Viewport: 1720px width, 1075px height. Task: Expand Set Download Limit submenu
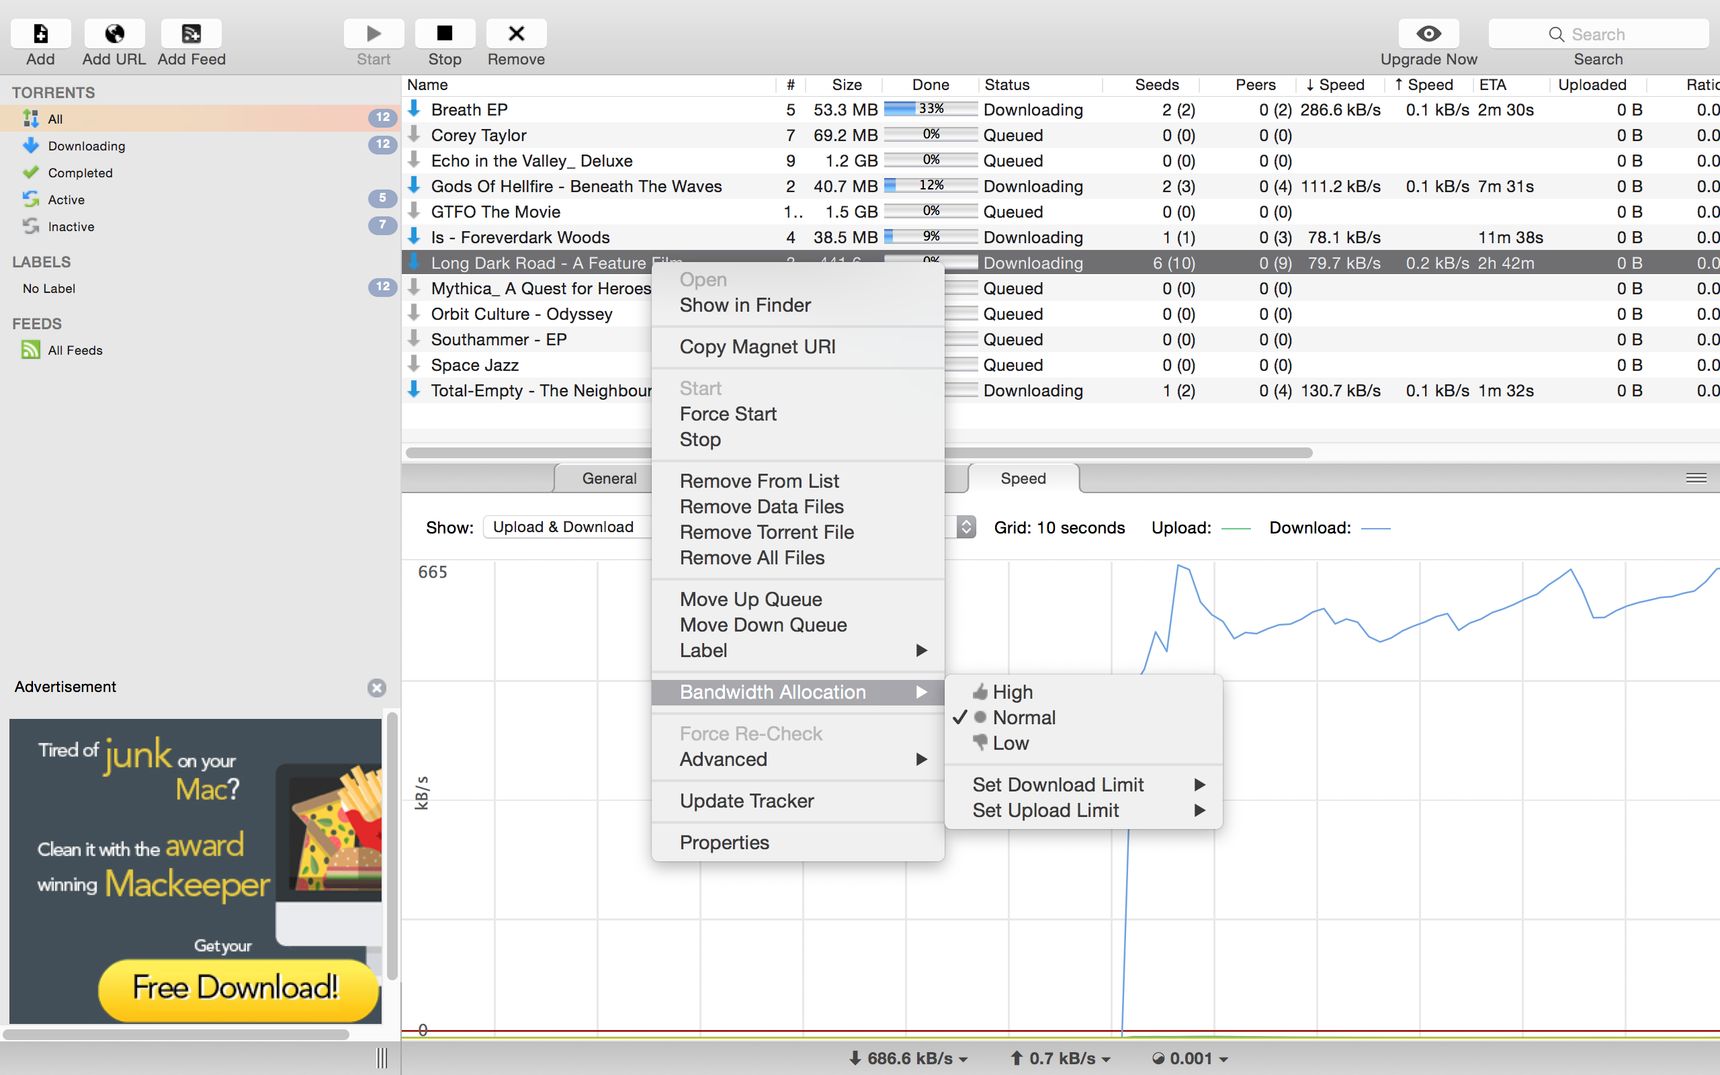click(1084, 785)
